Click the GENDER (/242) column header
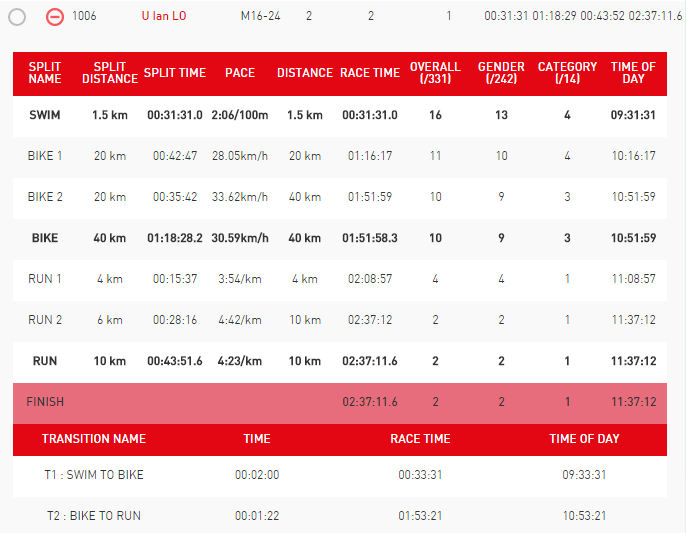Image resolution: width=686 pixels, height=533 pixels. [501, 73]
